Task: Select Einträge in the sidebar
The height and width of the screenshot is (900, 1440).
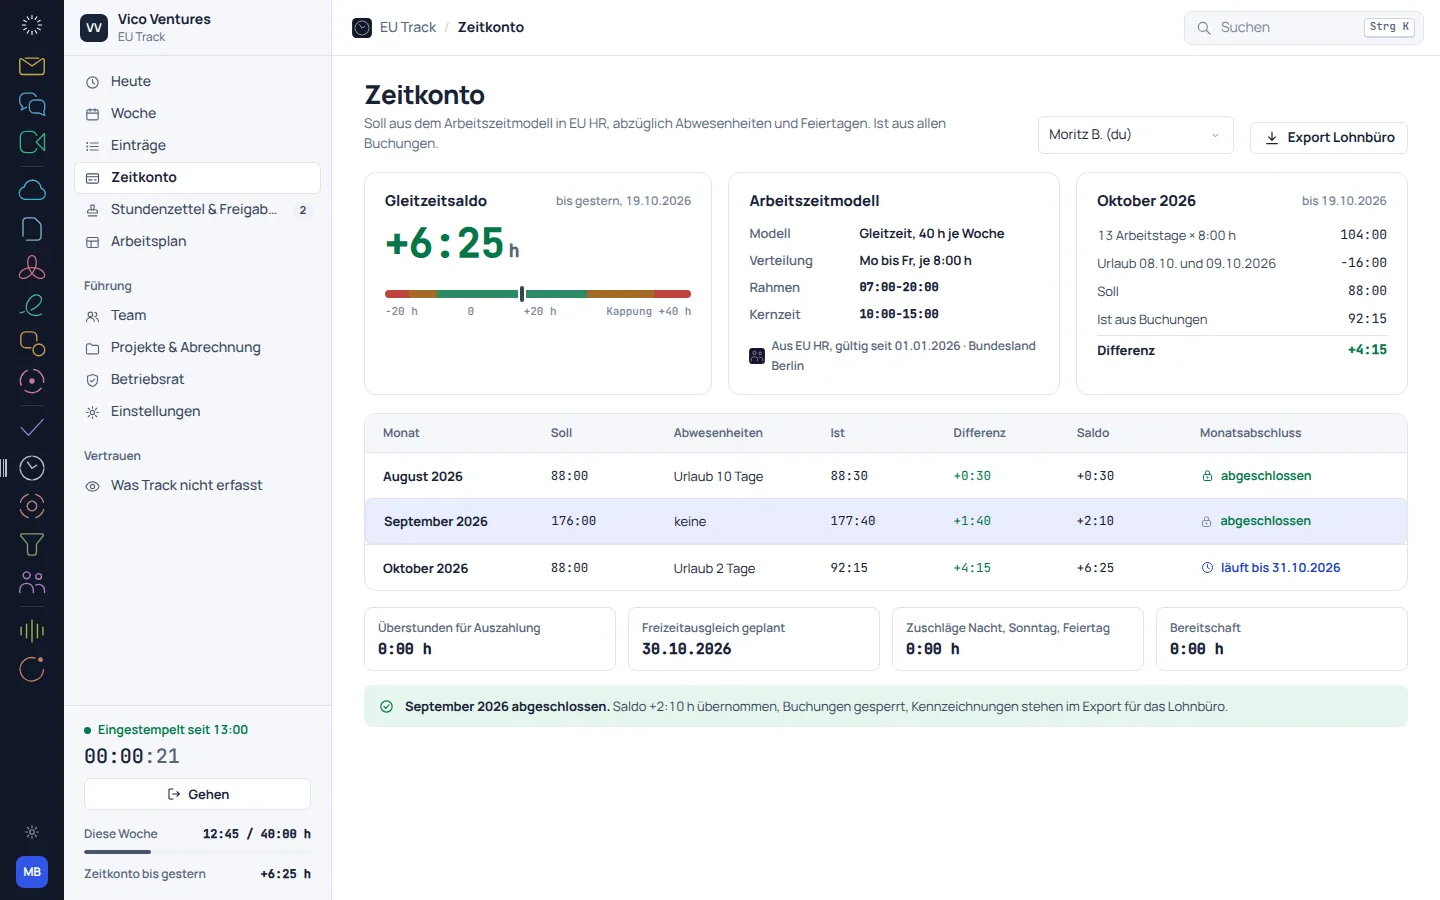Action: [197, 146]
